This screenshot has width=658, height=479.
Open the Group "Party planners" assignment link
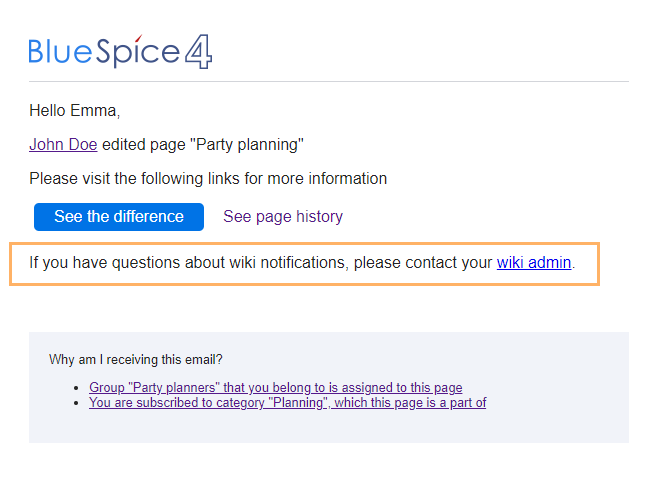pyautogui.click(x=275, y=388)
